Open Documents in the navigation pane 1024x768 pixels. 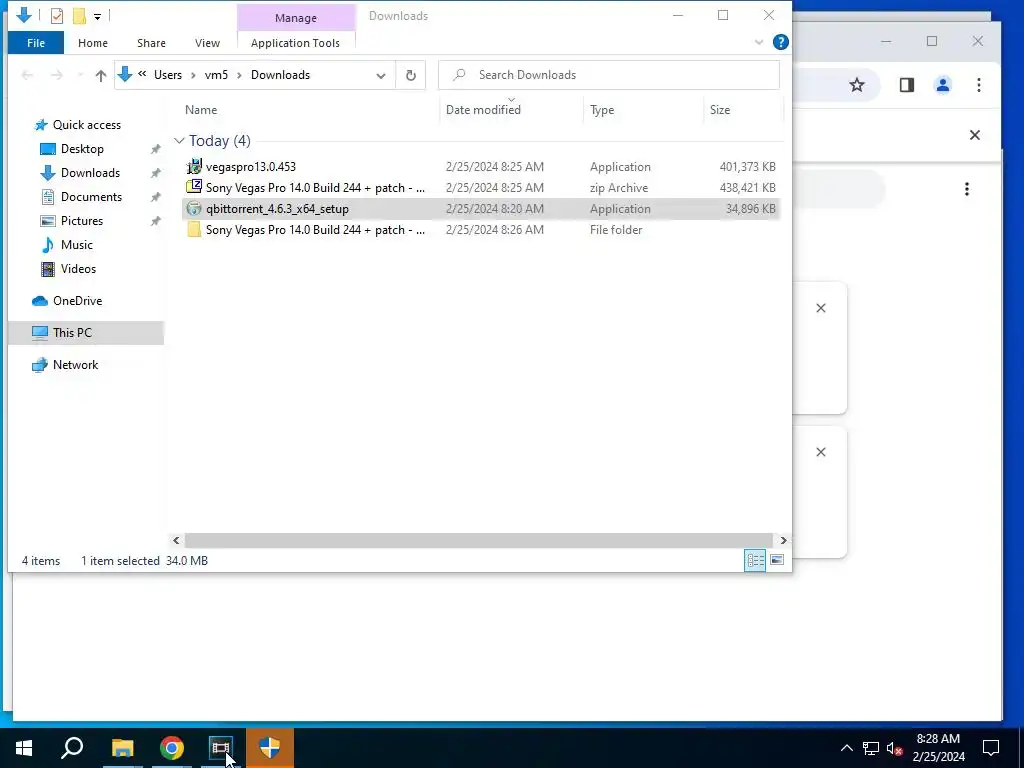[91, 197]
